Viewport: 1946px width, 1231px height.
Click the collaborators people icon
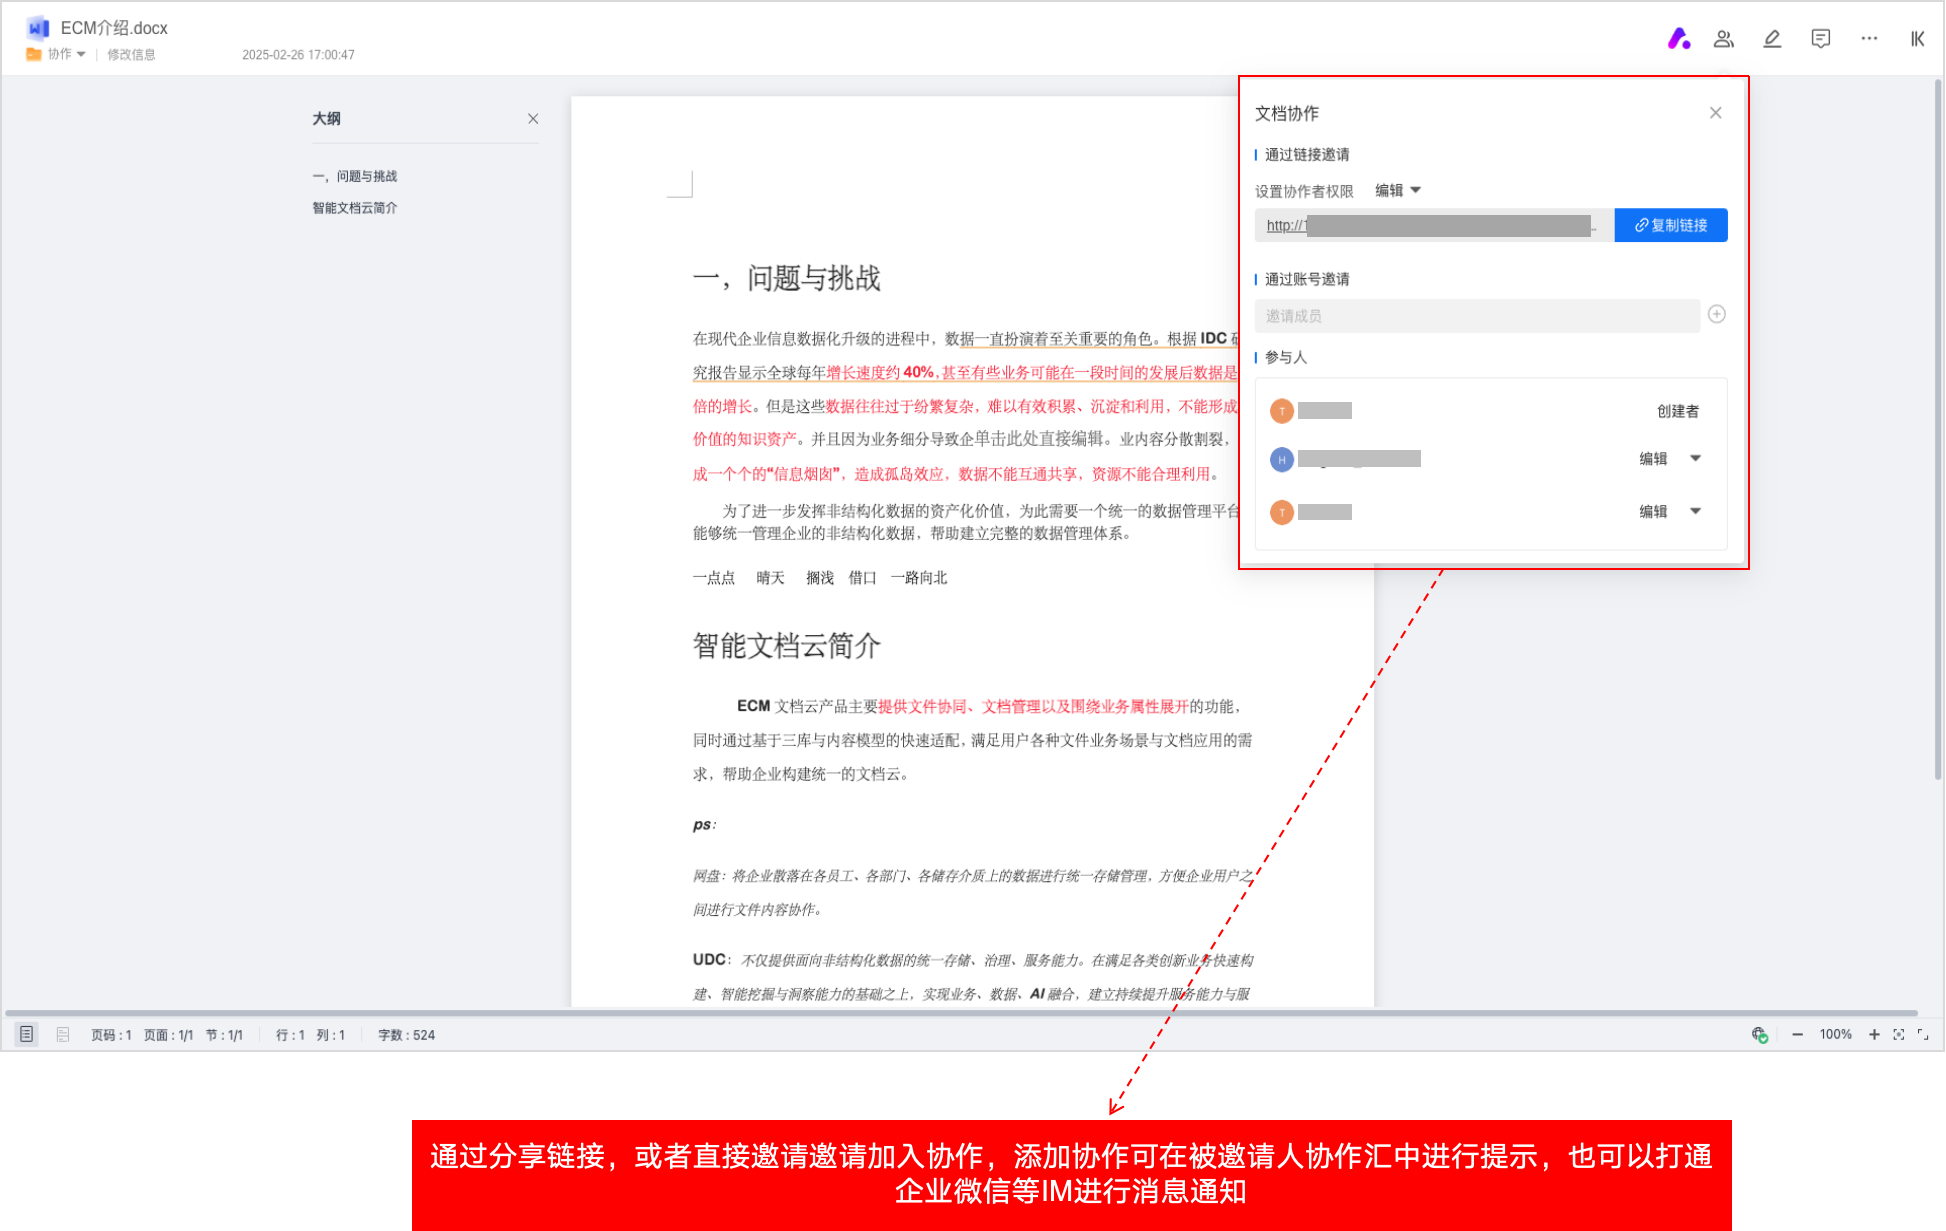(1723, 39)
